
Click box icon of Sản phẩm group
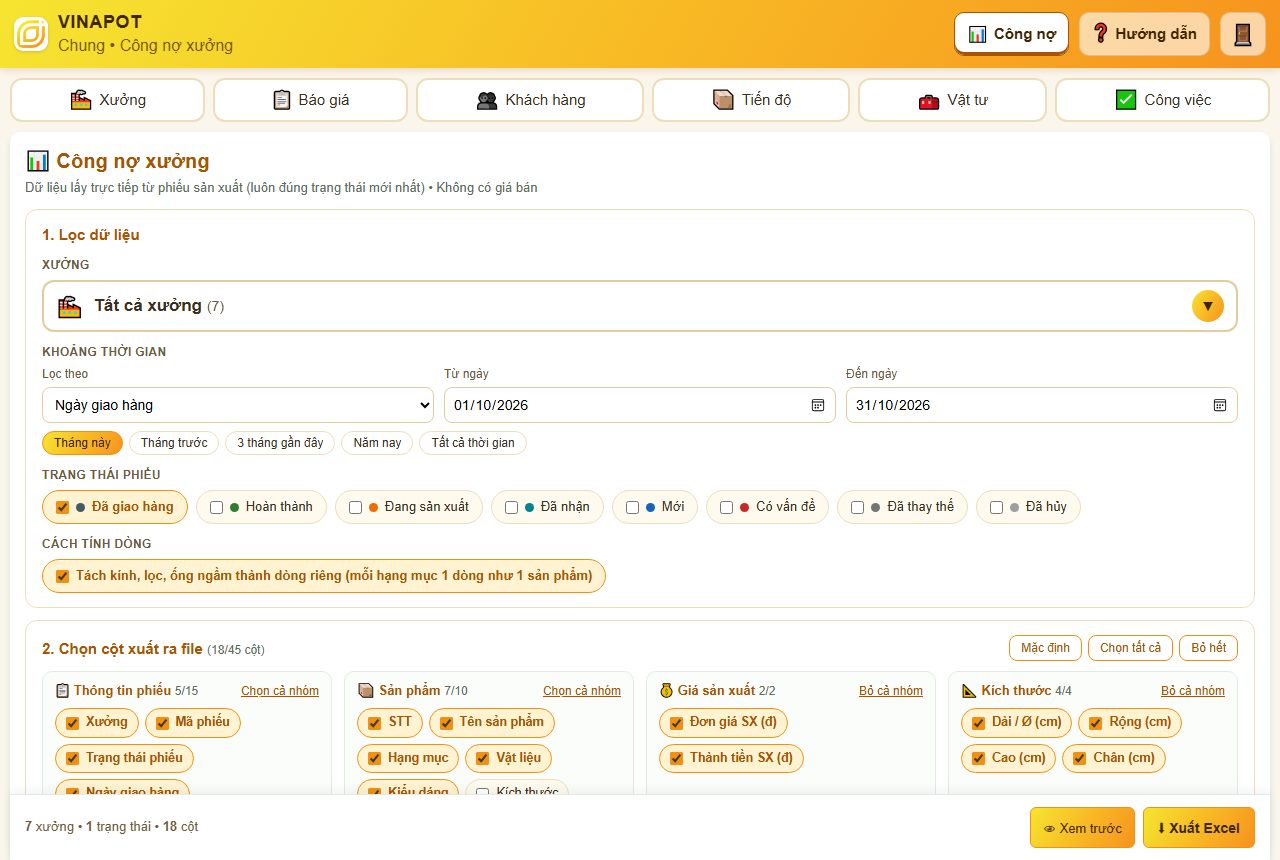[x=366, y=690]
